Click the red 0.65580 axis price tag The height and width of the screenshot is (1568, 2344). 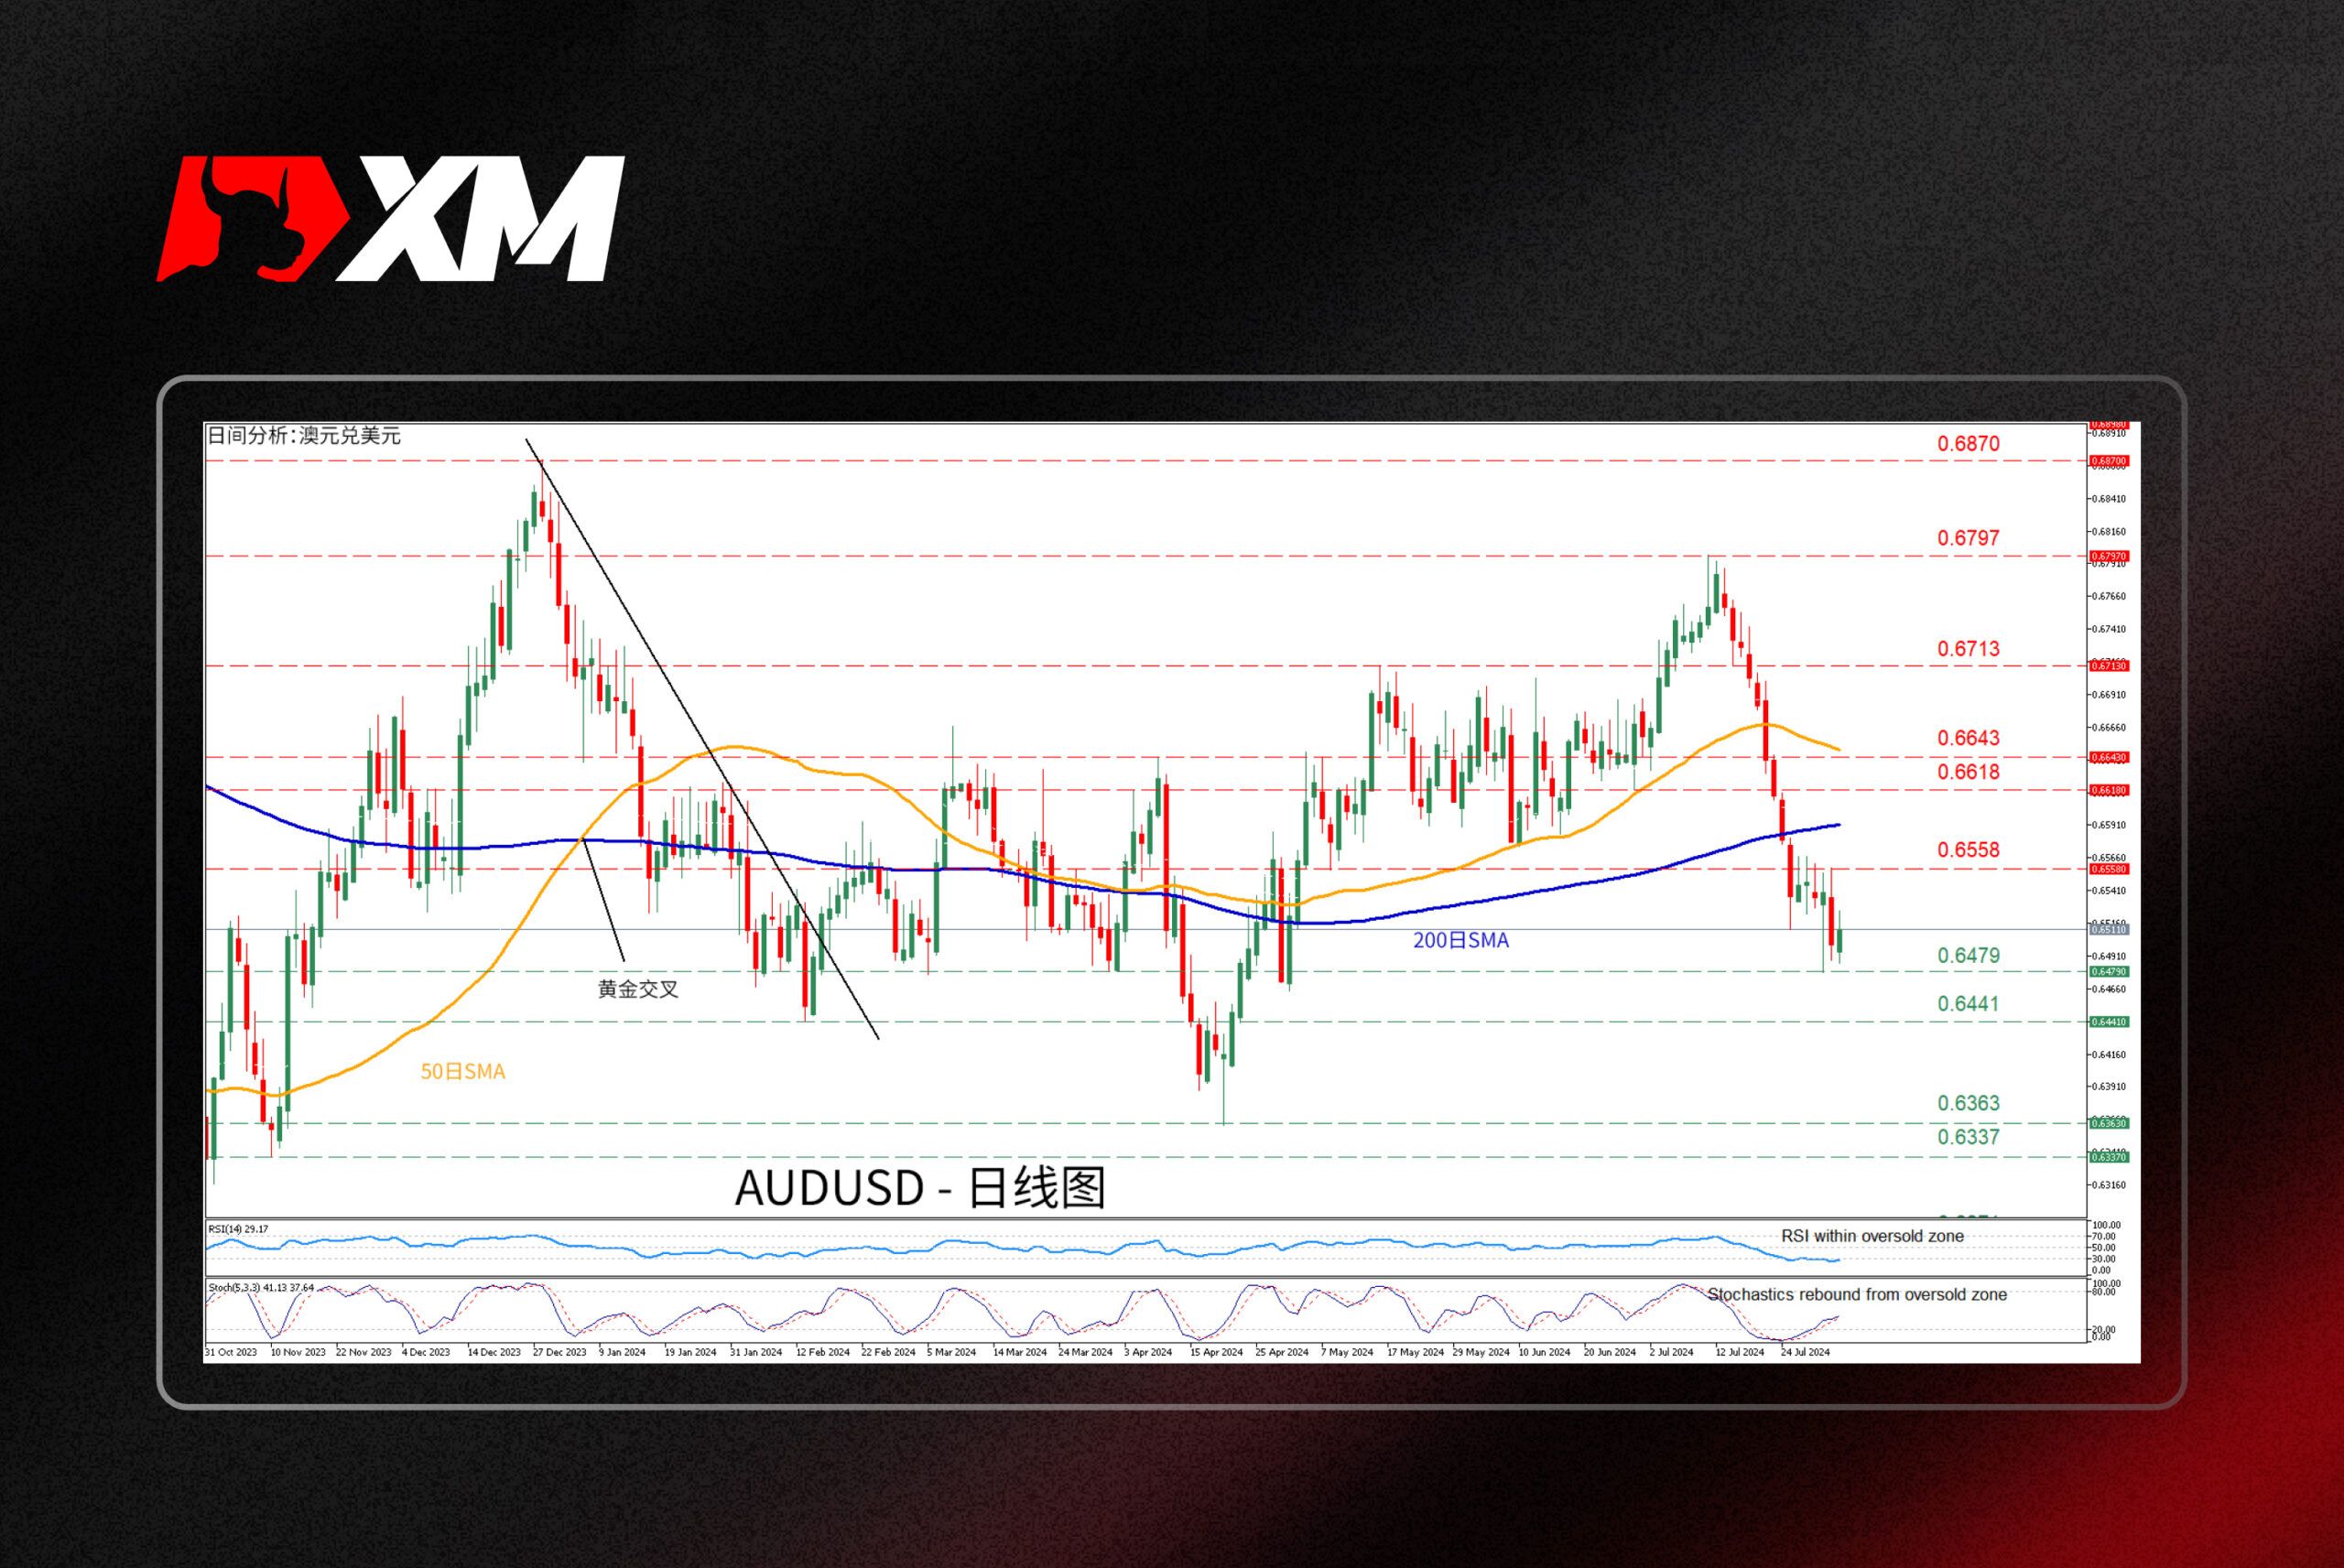[x=2110, y=870]
